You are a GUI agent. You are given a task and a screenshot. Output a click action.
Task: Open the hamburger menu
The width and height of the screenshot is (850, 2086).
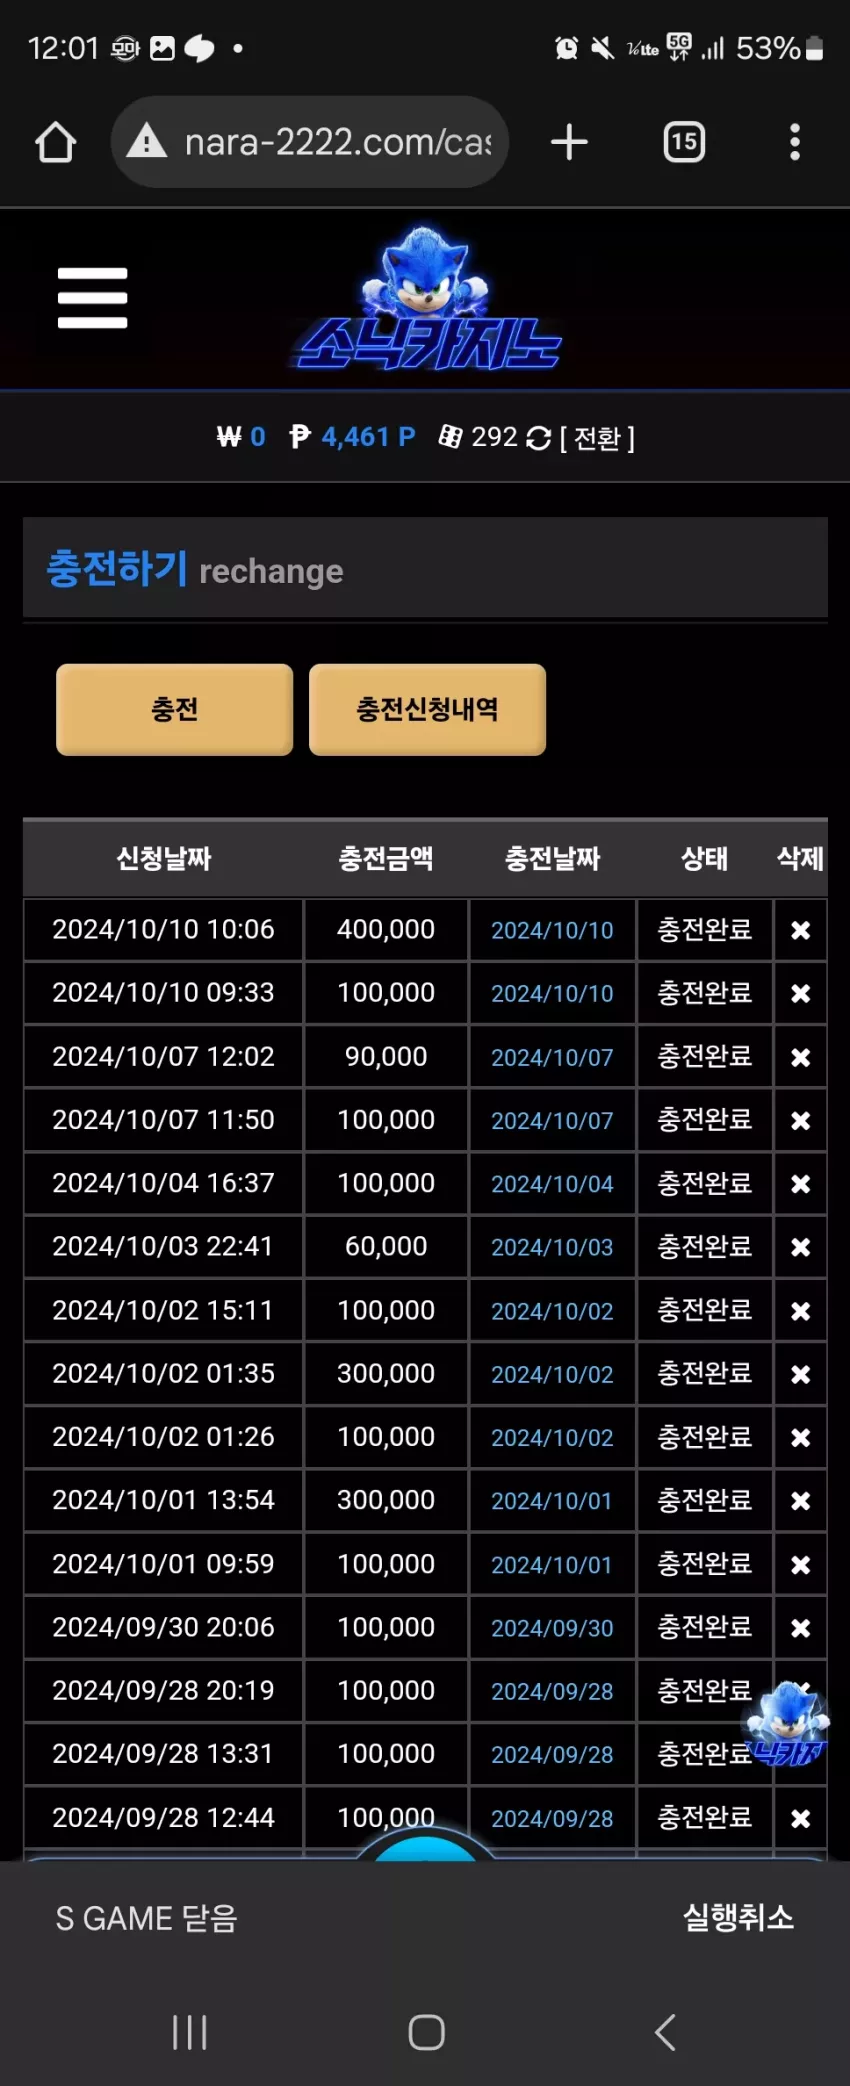(92, 298)
